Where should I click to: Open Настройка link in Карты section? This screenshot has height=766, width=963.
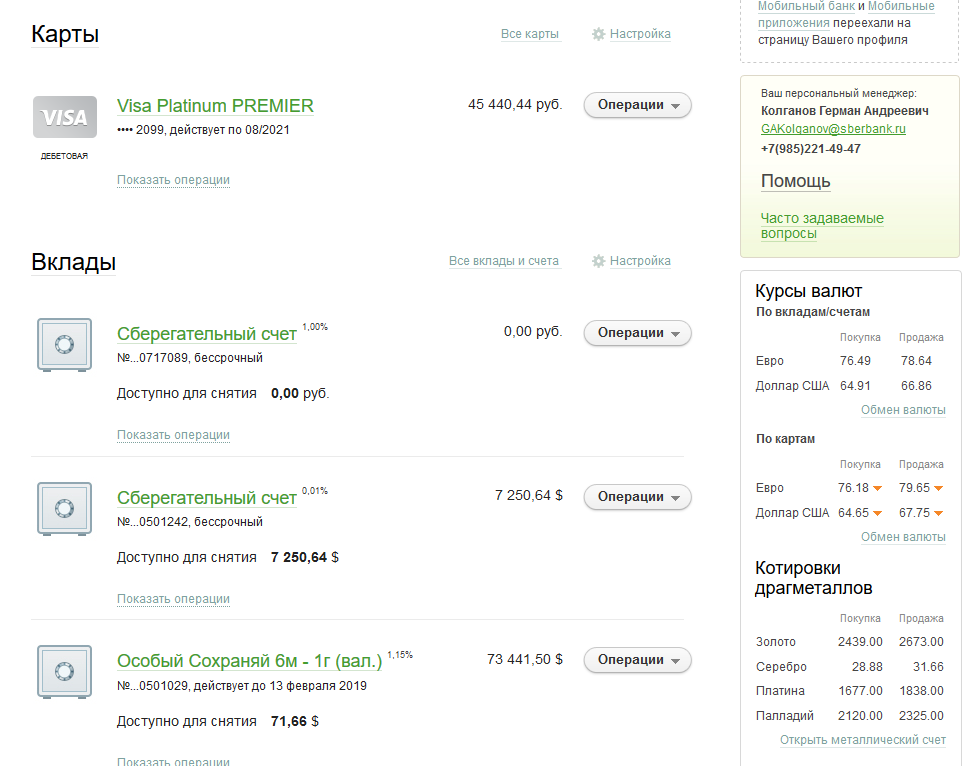(x=640, y=34)
